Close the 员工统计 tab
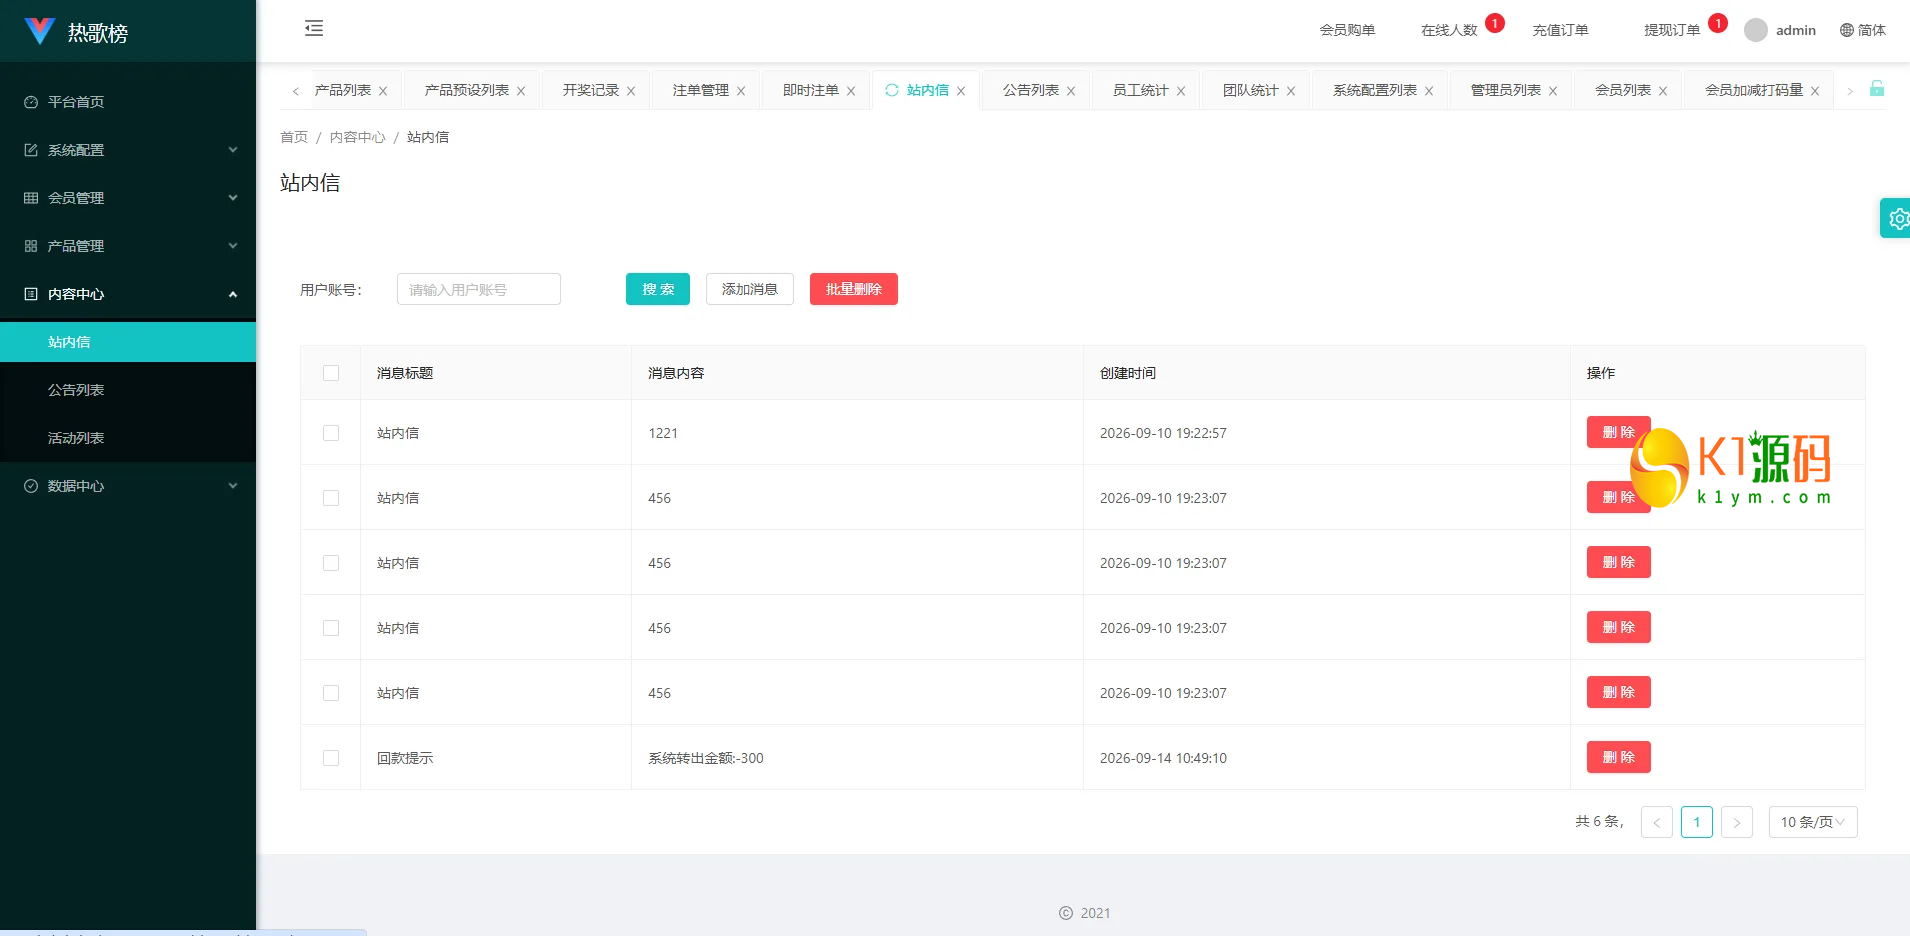 pos(1181,91)
